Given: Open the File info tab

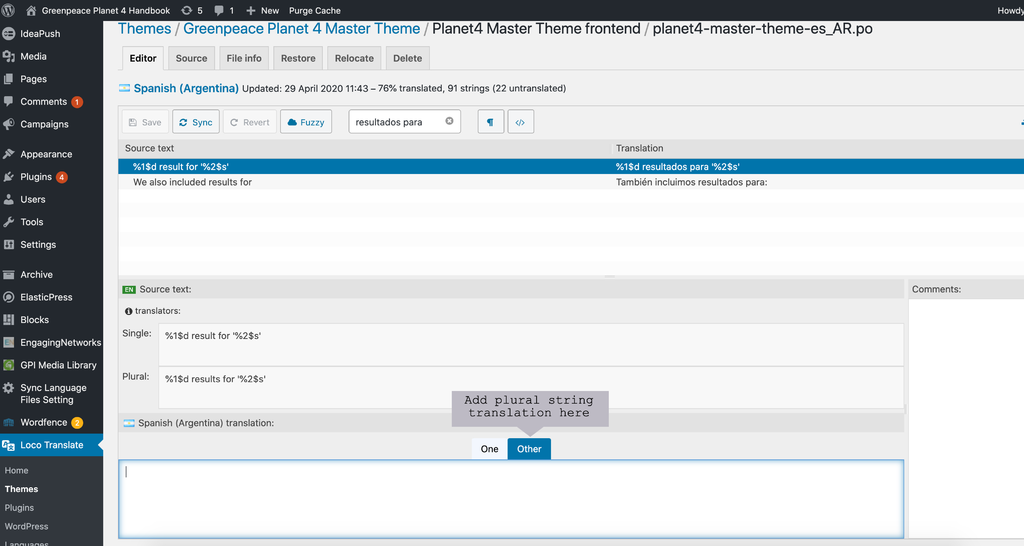Looking at the screenshot, I should click(x=244, y=58).
